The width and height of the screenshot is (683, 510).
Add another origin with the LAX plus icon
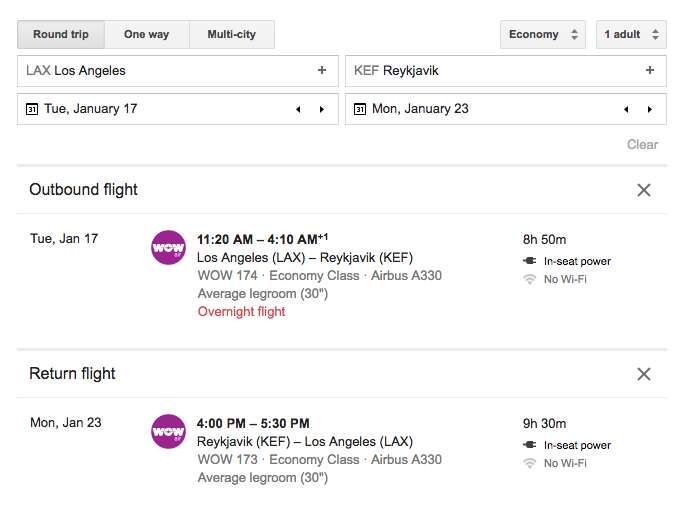[322, 70]
